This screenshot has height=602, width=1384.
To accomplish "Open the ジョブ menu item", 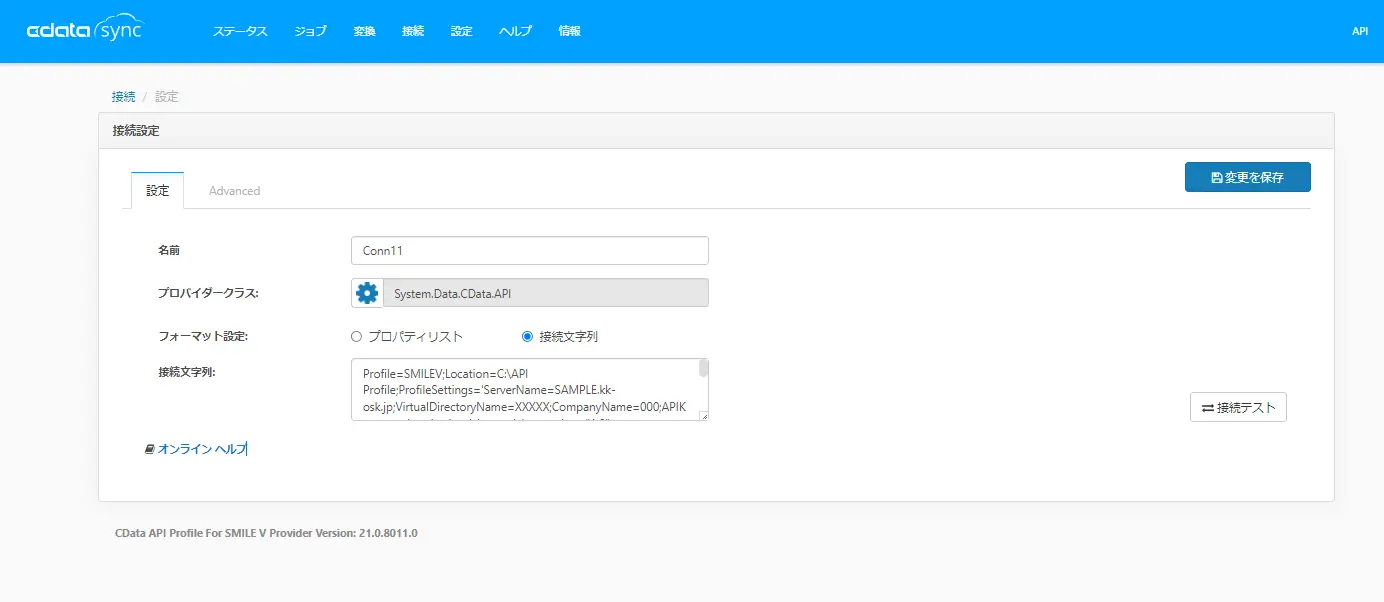I will tap(310, 31).
